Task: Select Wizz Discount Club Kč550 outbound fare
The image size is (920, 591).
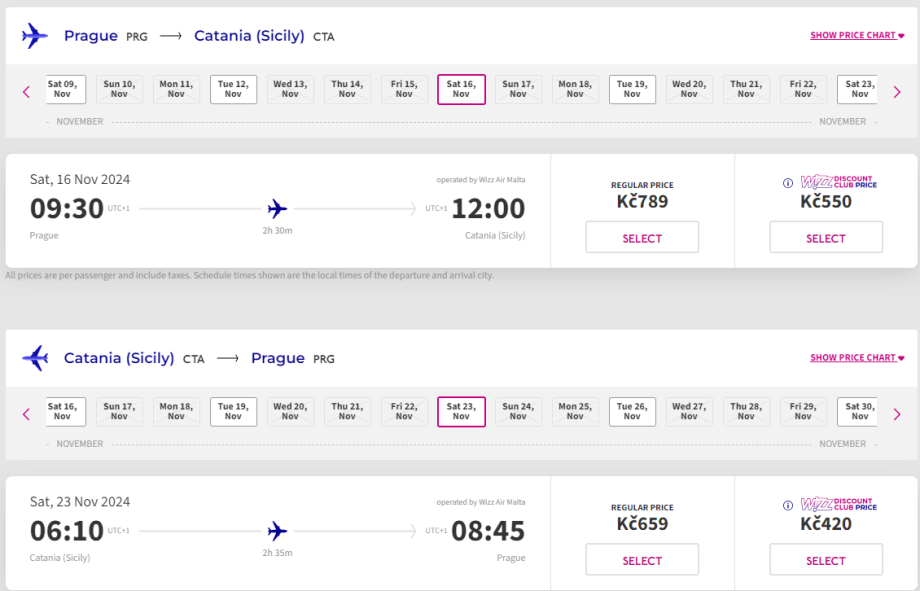Action: click(826, 238)
